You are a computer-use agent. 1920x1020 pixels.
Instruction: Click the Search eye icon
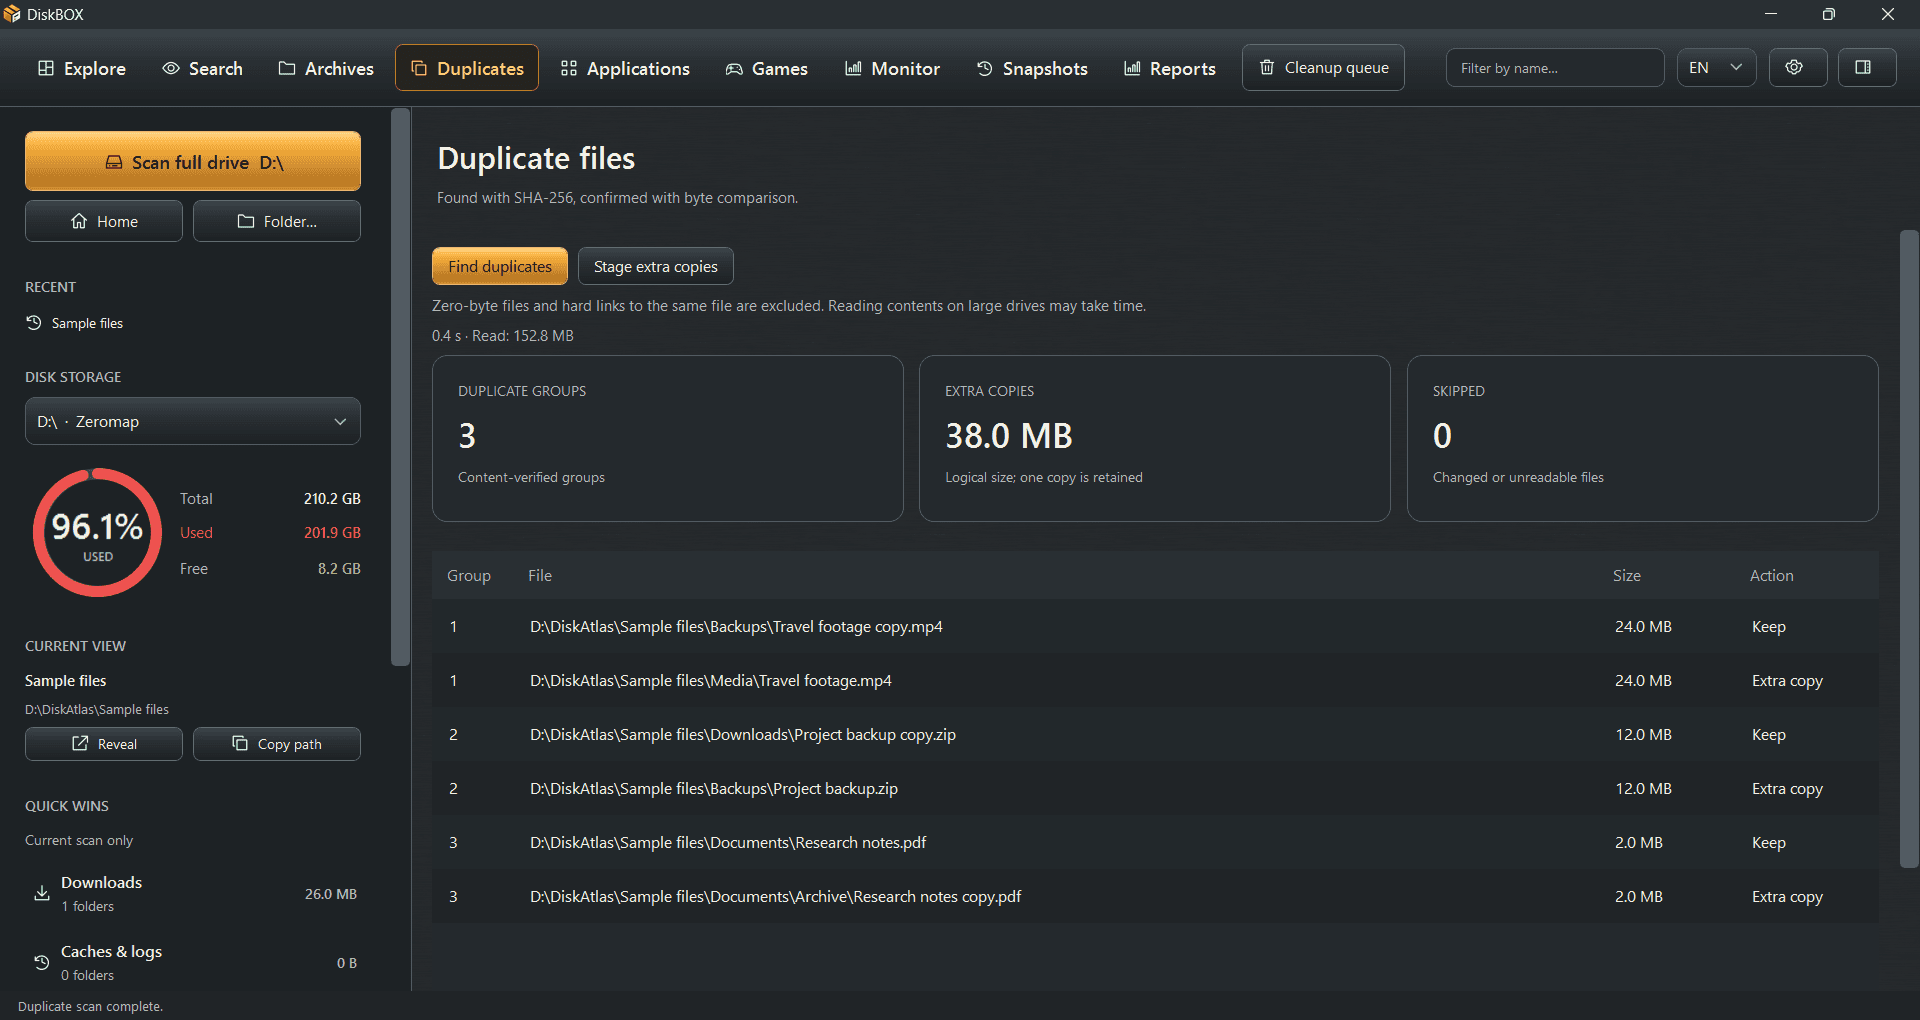coord(171,68)
